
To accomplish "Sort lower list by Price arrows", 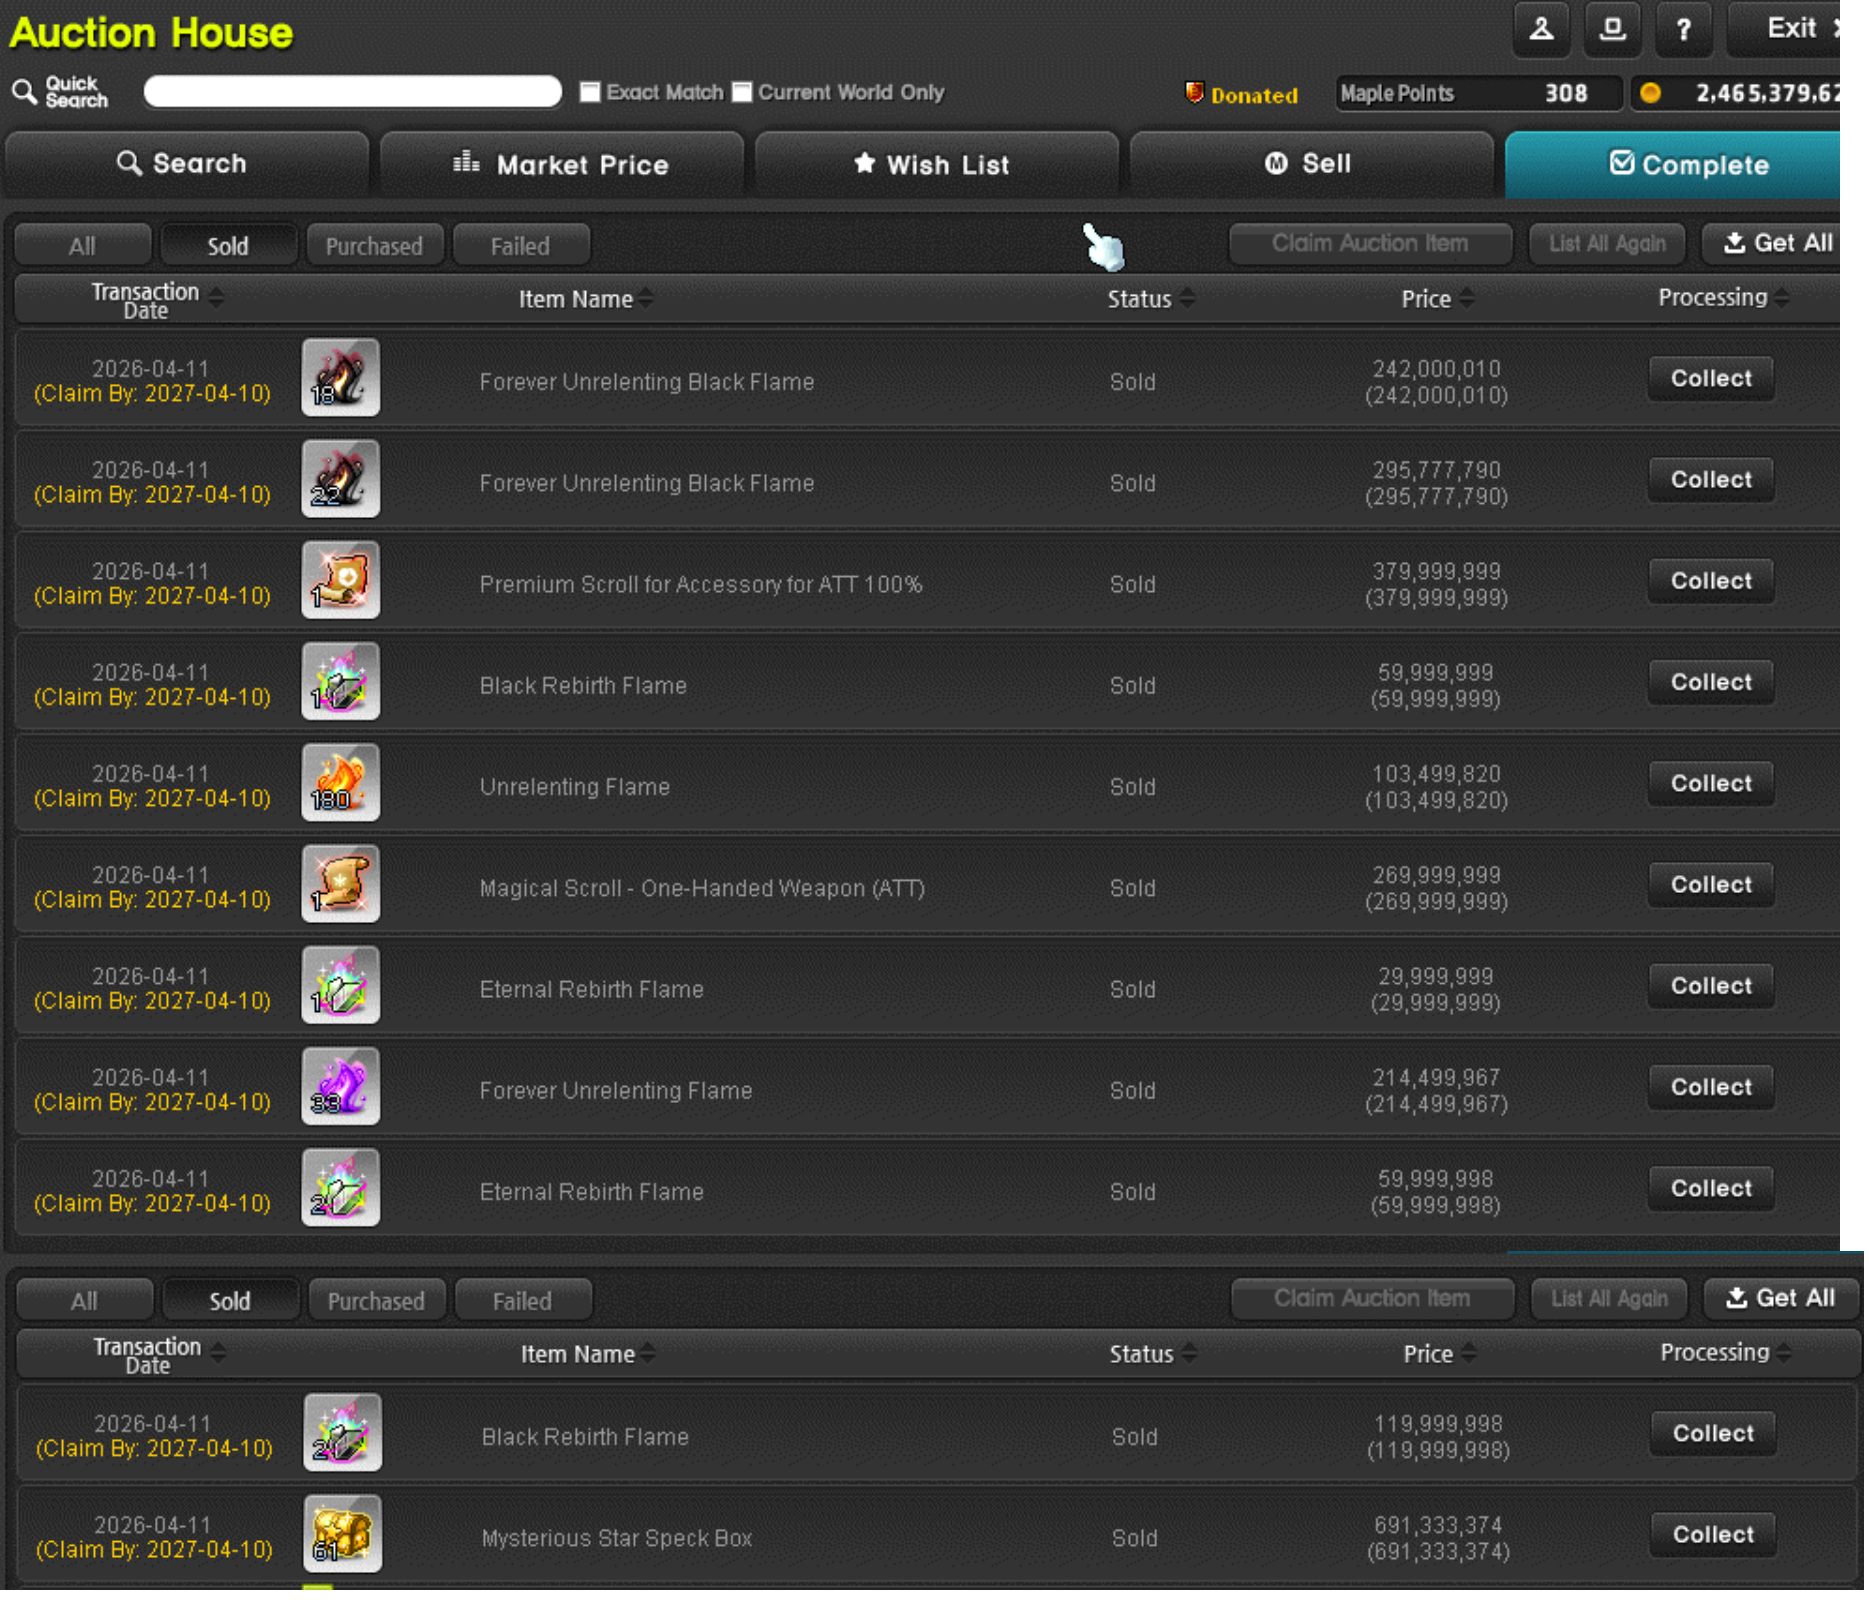I will (1468, 1353).
